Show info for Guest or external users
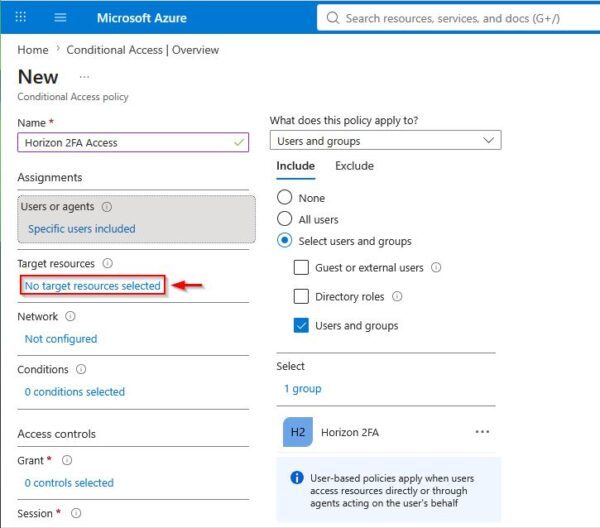 (436, 267)
